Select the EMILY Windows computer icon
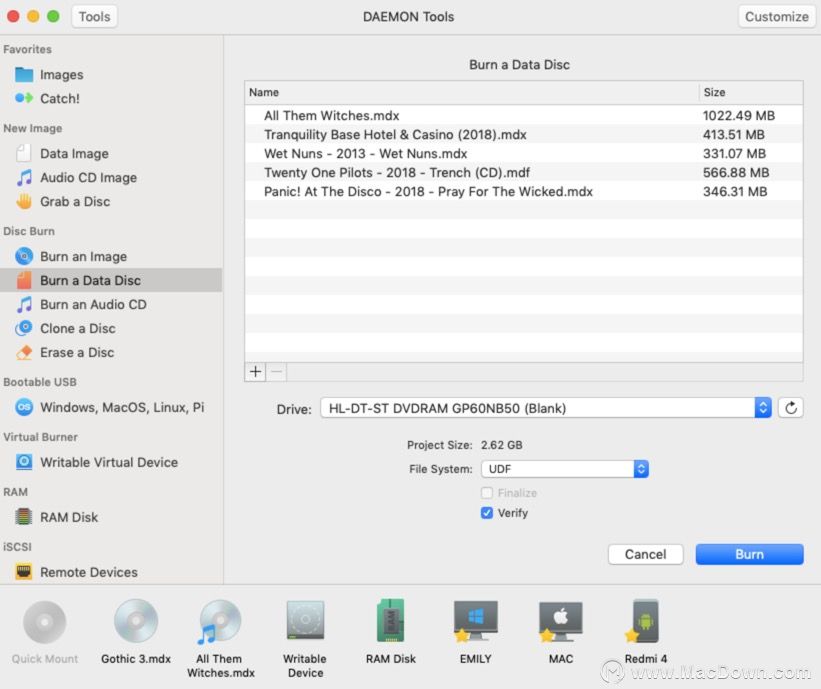821x689 pixels. pyautogui.click(x=475, y=621)
